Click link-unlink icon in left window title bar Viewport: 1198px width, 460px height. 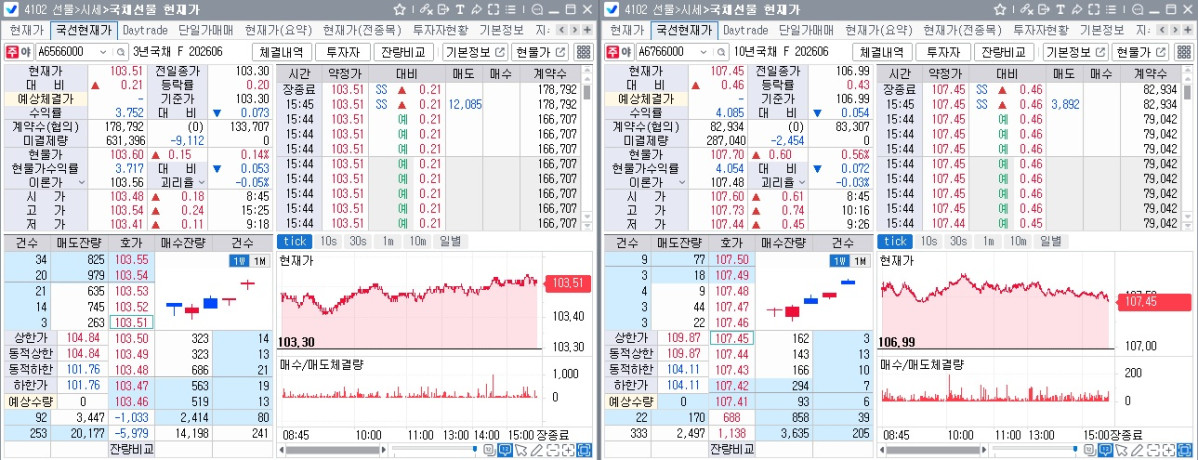coord(426,10)
